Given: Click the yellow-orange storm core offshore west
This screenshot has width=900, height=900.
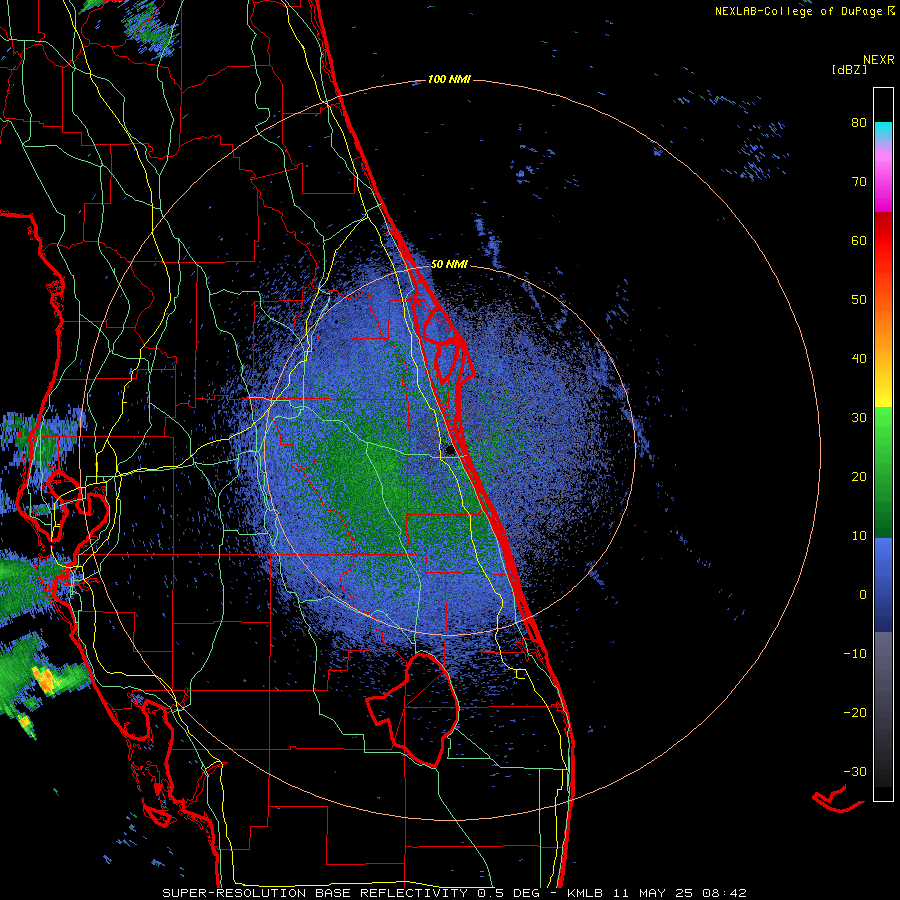Looking at the screenshot, I should tap(46, 679).
